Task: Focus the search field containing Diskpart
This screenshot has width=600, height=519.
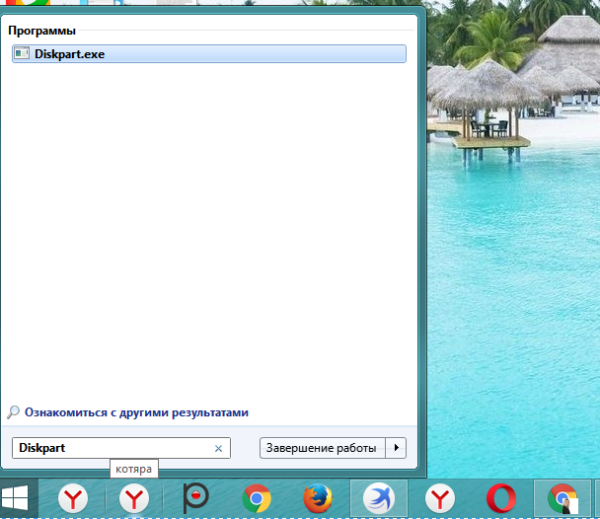Action: [121, 448]
